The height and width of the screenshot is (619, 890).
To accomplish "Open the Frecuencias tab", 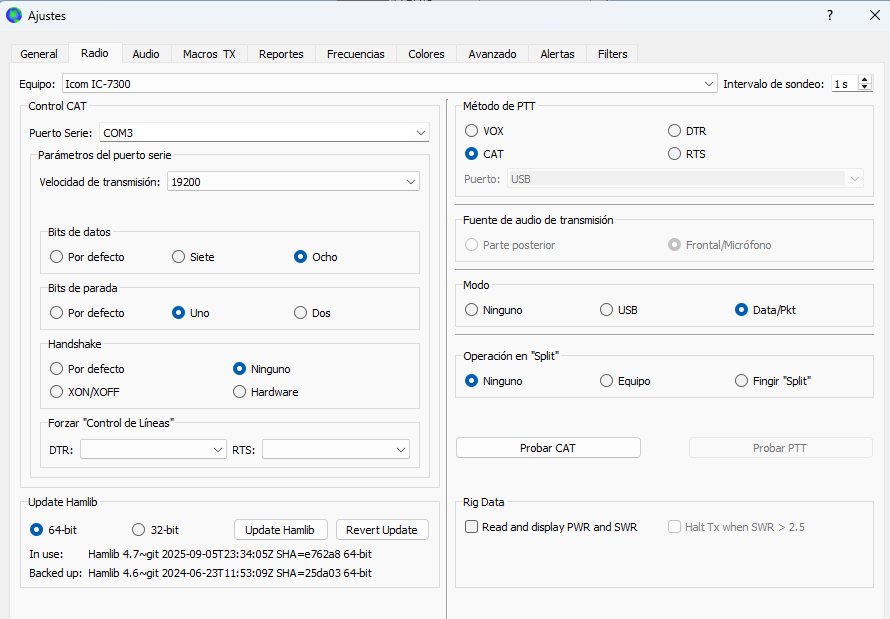I will (x=355, y=54).
